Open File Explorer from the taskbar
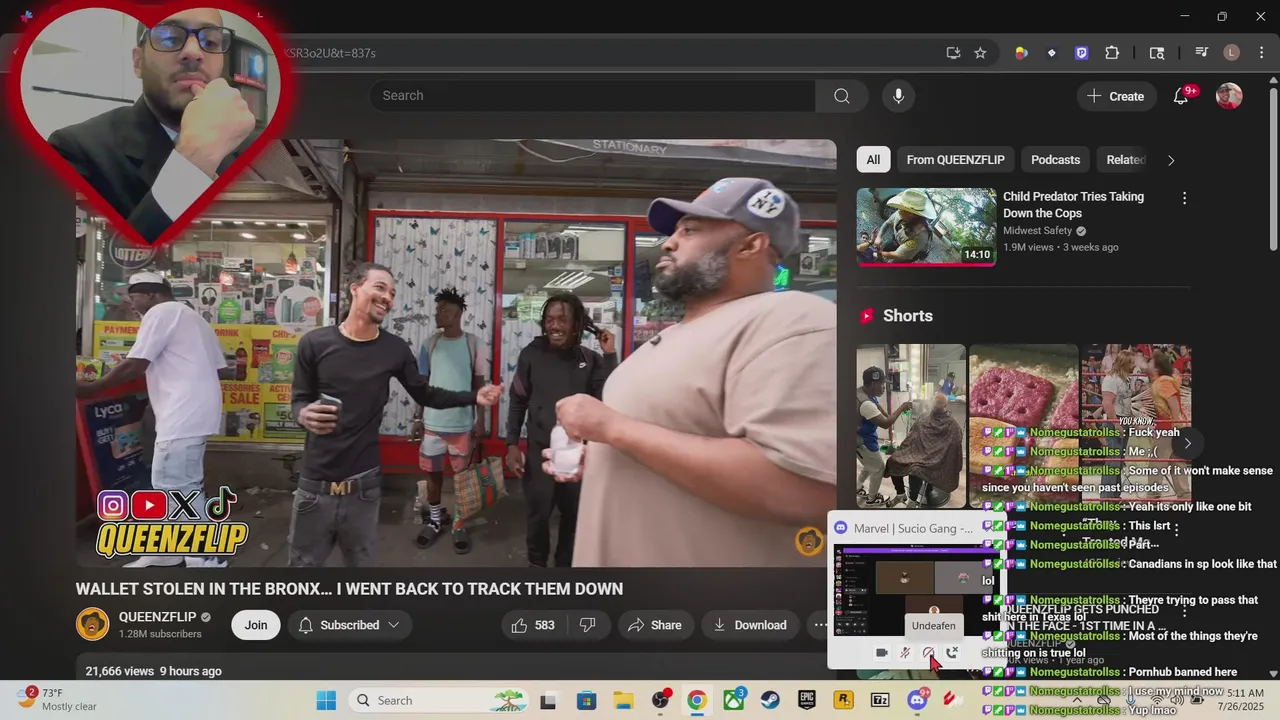1280x720 pixels. tap(623, 700)
